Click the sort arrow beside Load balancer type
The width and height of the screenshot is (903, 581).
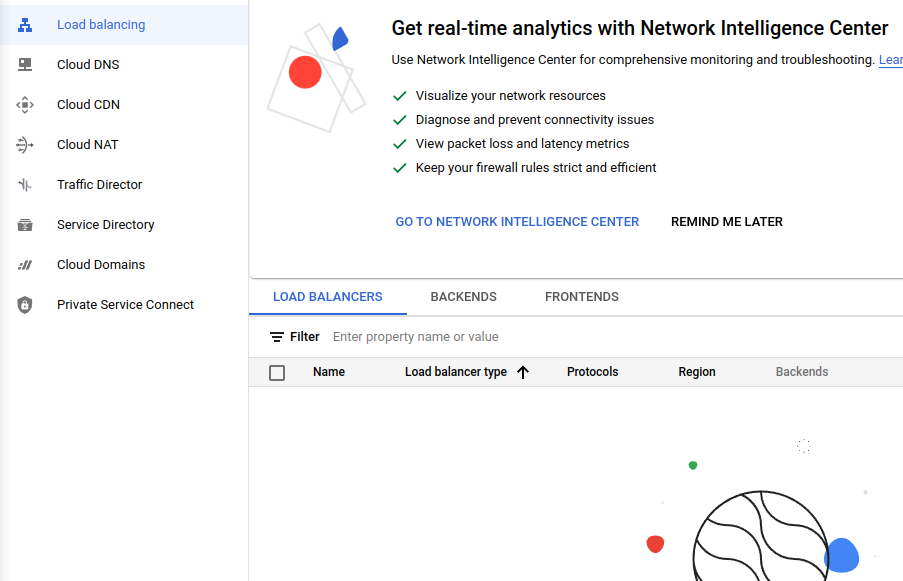click(523, 372)
